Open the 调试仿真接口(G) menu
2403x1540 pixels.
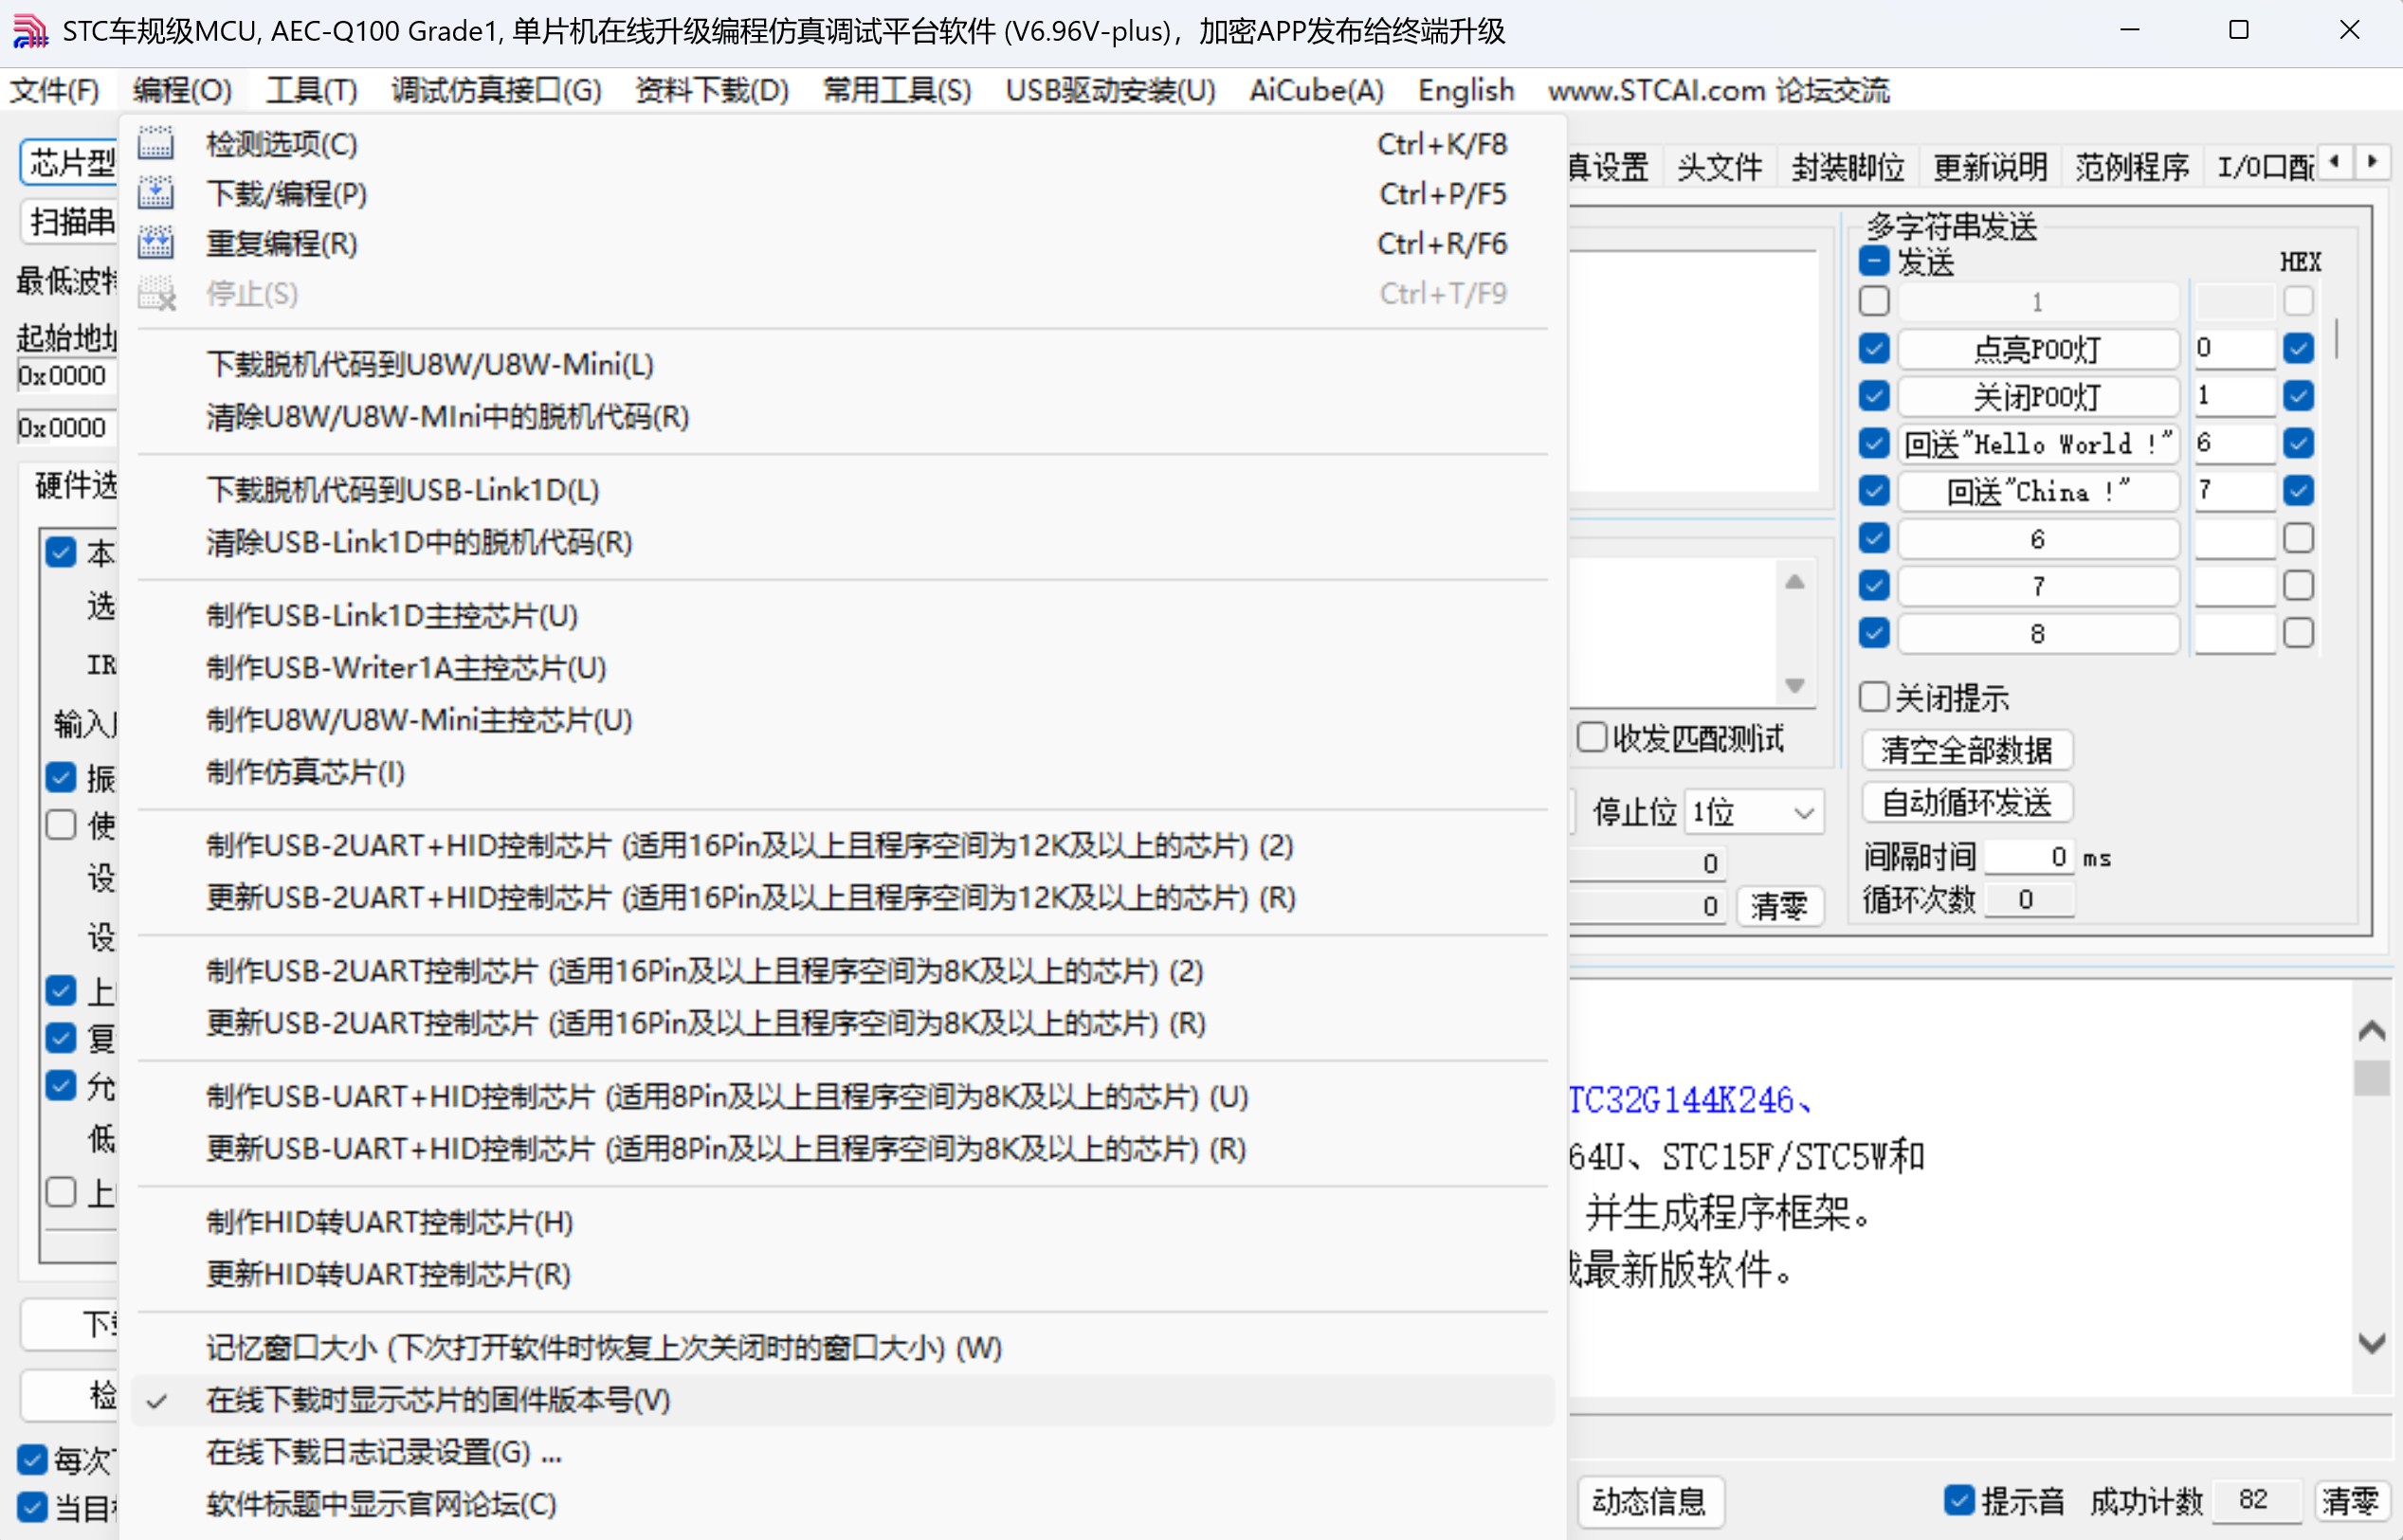click(496, 91)
